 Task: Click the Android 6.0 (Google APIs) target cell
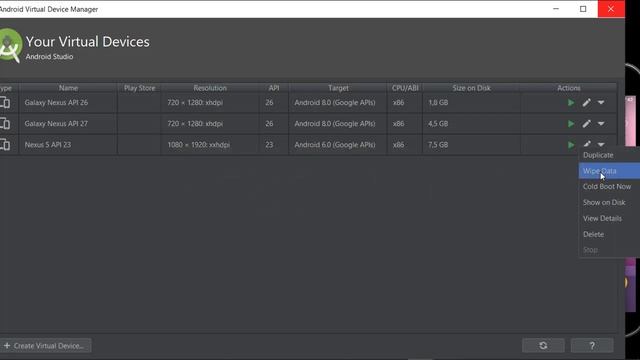coord(338,144)
